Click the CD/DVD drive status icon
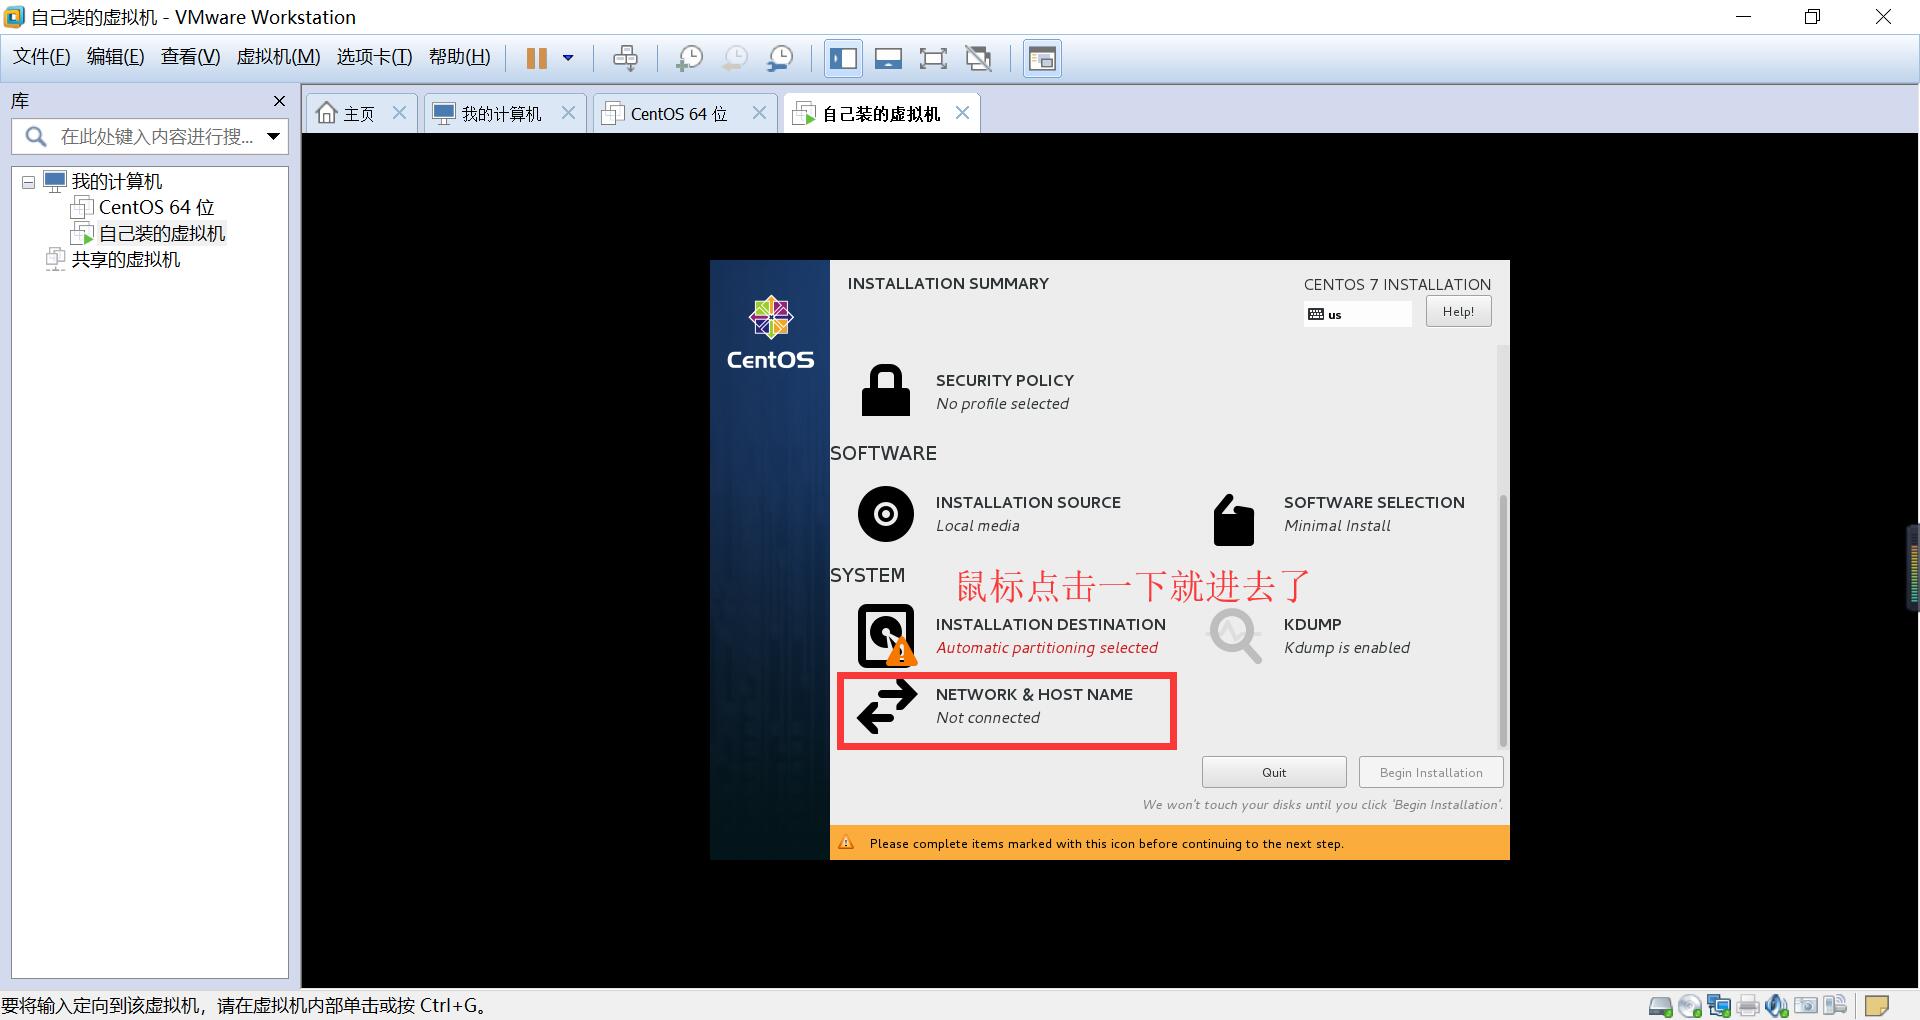Viewport: 1920px width, 1020px height. tap(1690, 1006)
